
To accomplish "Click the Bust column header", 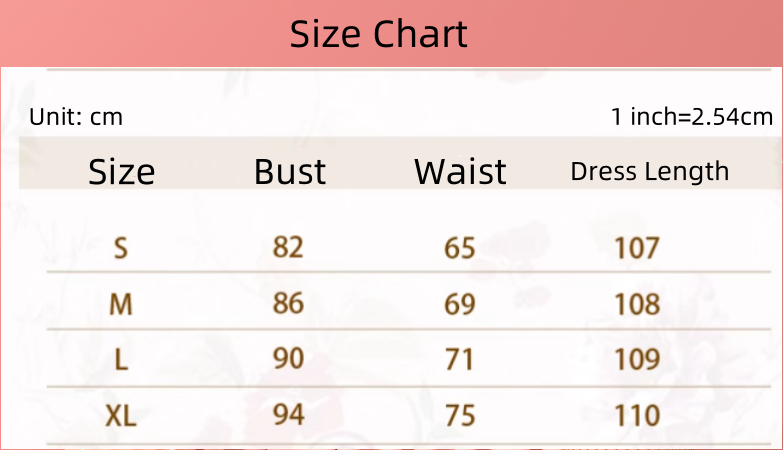I will point(290,172).
